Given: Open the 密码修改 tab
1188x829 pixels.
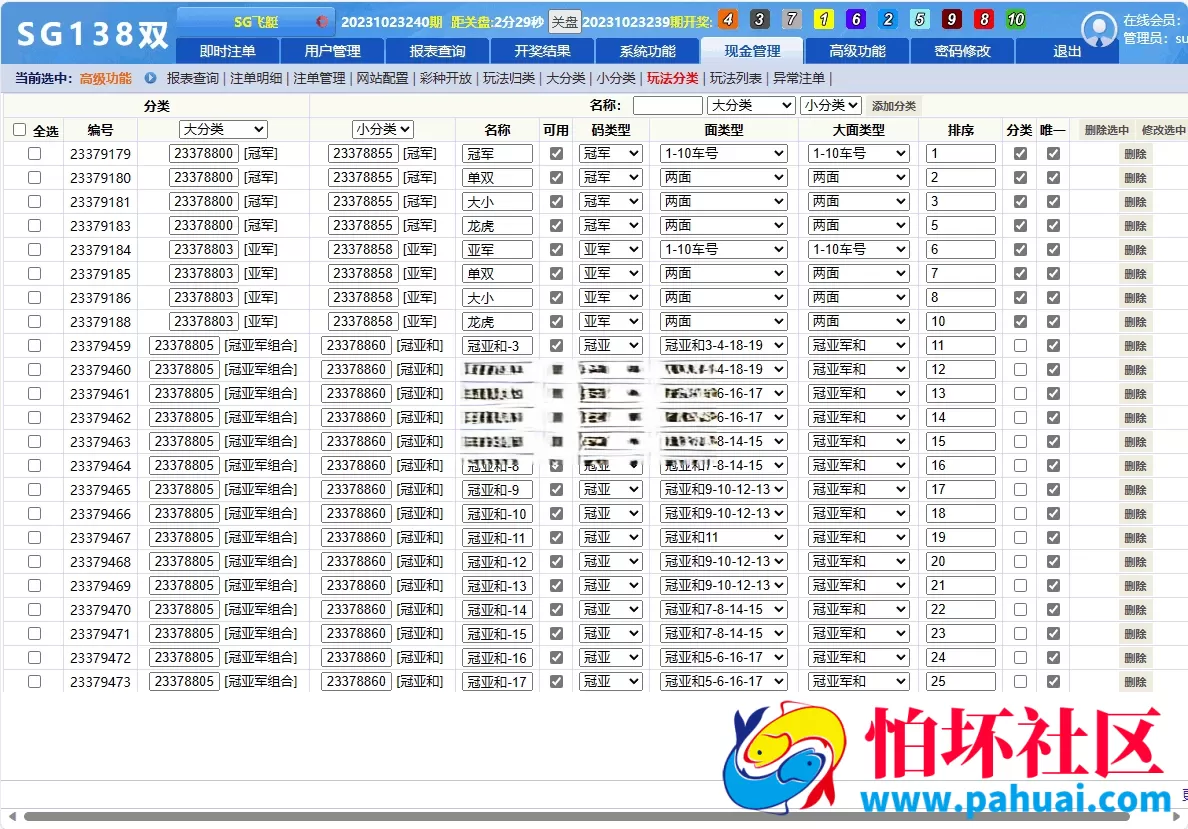Looking at the screenshot, I should (x=962, y=51).
